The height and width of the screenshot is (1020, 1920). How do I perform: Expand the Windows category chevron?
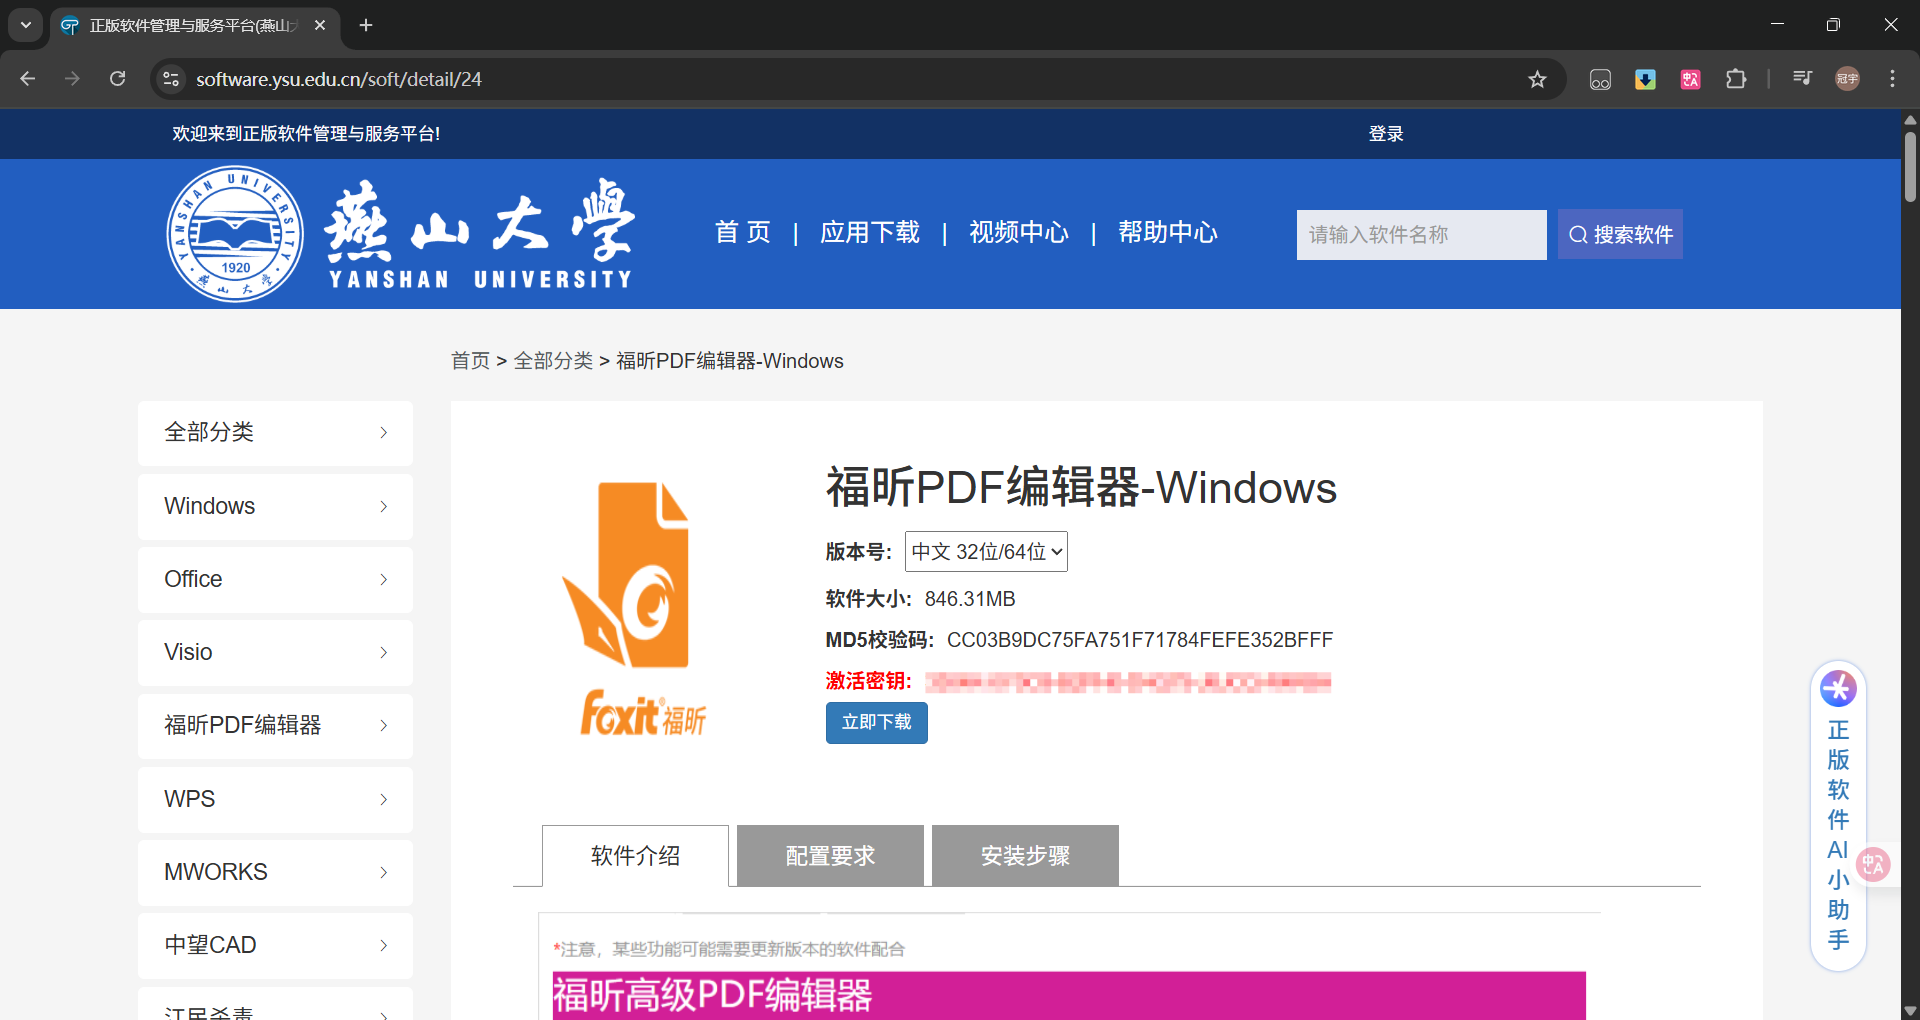coord(383,506)
